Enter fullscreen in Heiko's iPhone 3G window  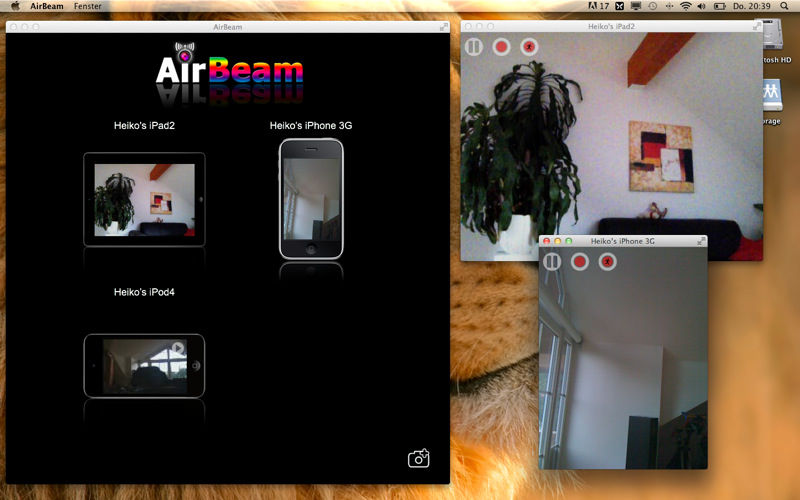pos(701,241)
